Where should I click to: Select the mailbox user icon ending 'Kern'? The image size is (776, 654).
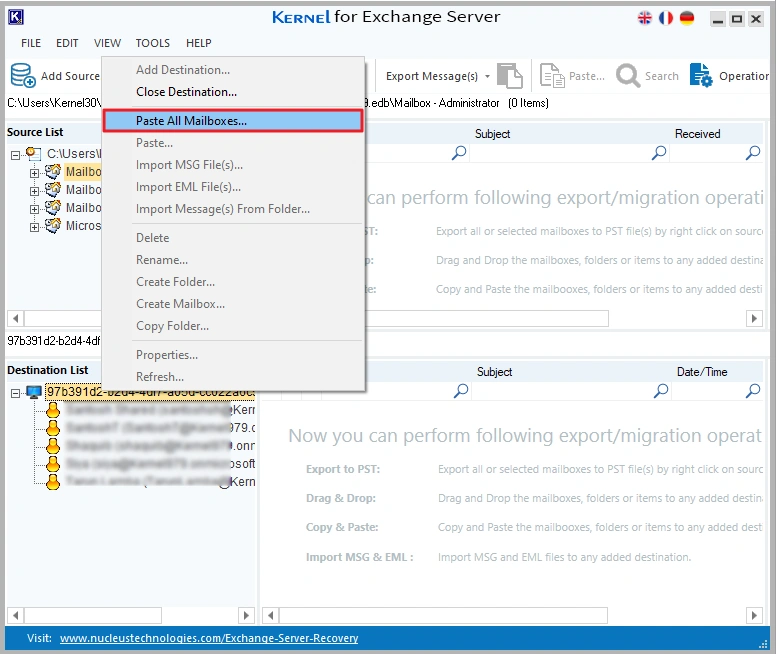point(53,481)
